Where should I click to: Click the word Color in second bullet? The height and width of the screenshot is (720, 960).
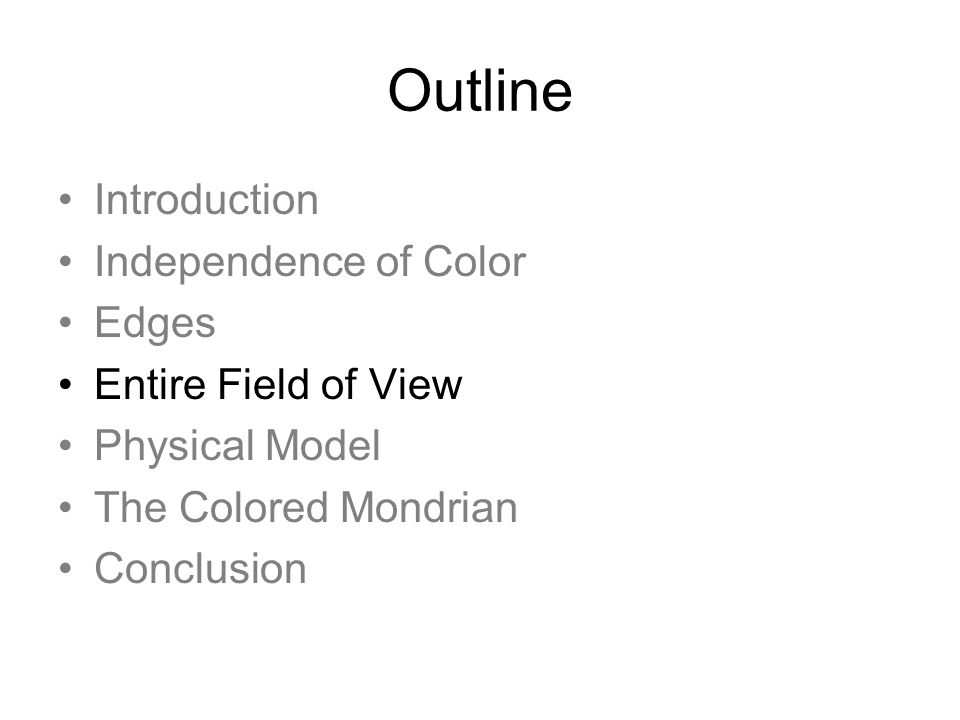pos(474,261)
